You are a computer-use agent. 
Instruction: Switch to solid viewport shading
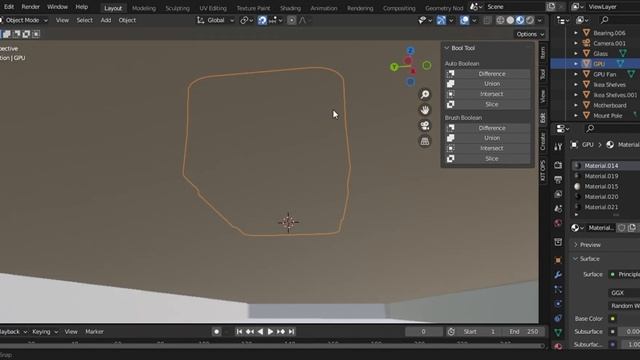point(510,20)
